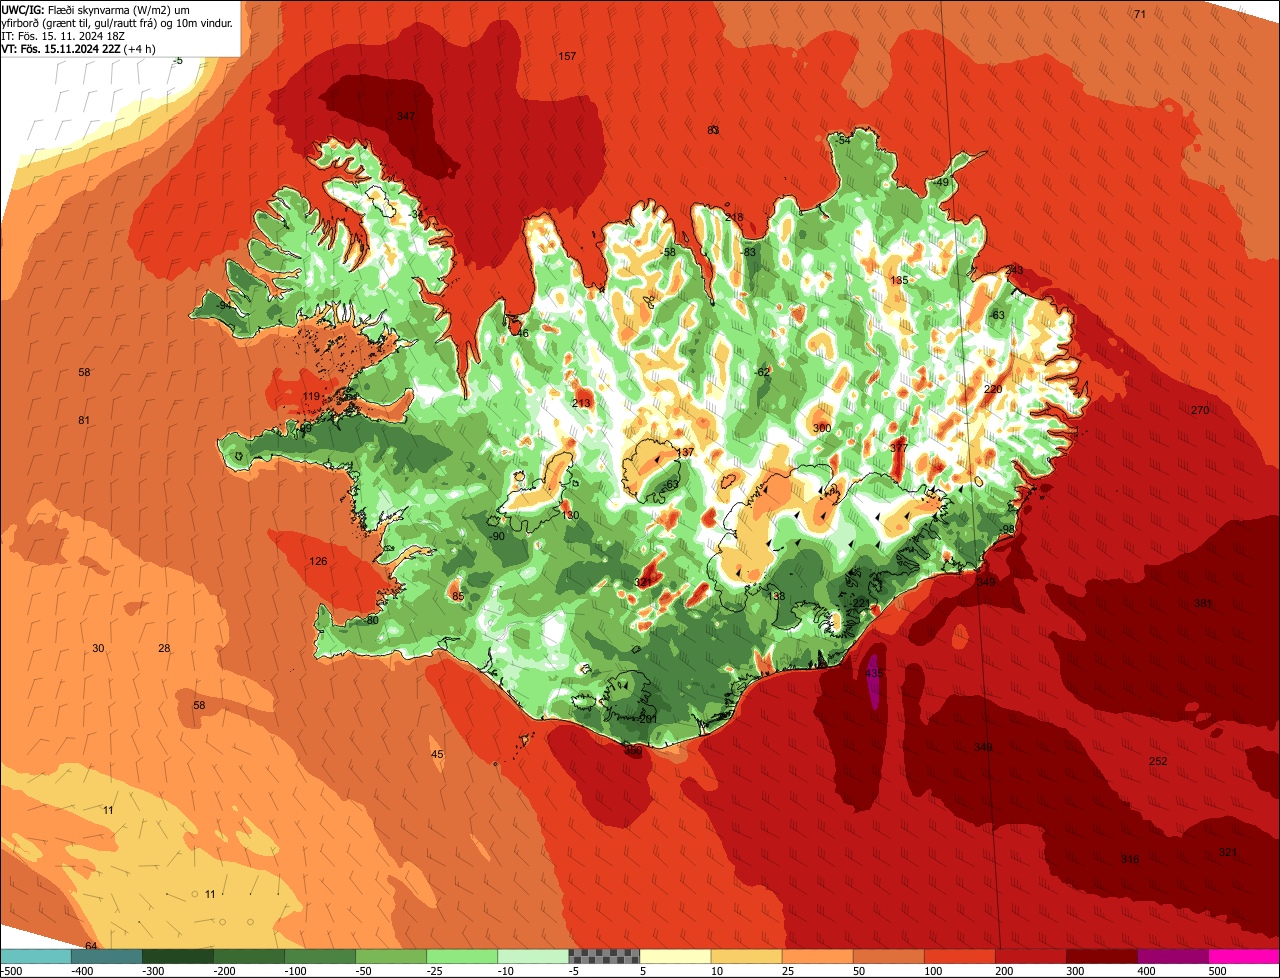This screenshot has width=1280, height=978.
Task: Pick the legend swatch above the -200 label
Action: click(250, 956)
